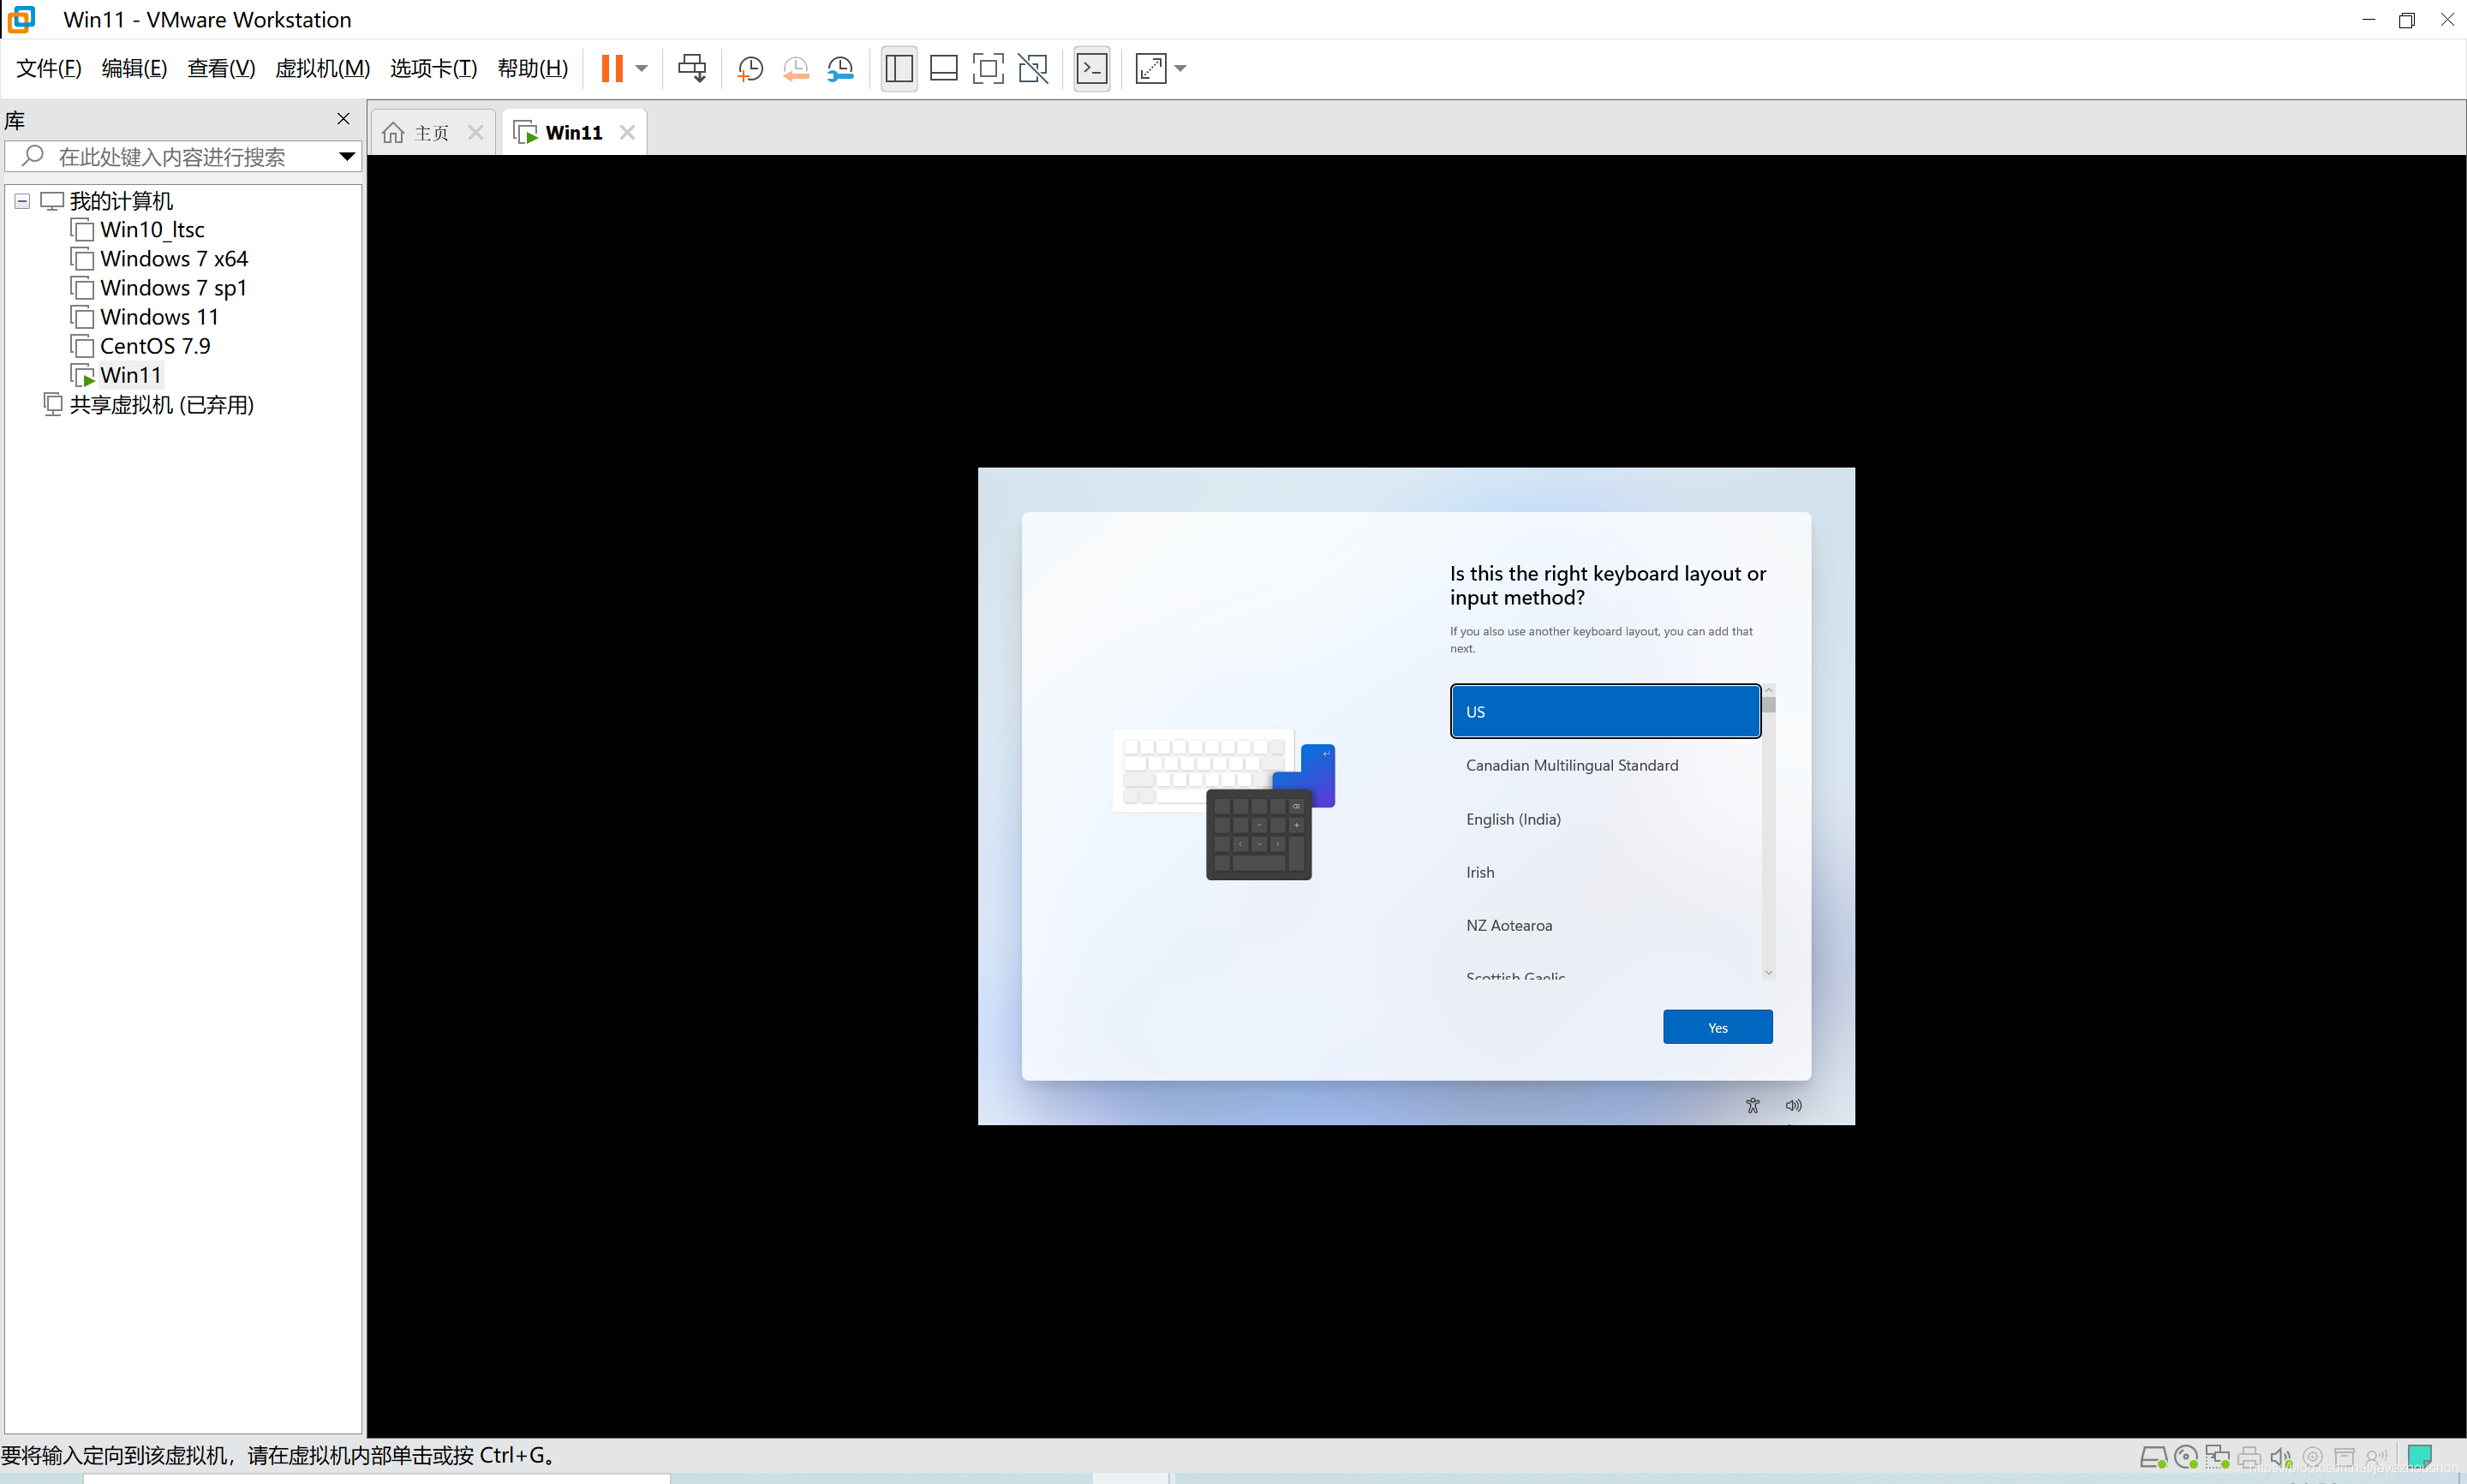2467x1484 pixels.
Task: Select the Windows 7 x64 virtual machine
Action: coord(174,259)
